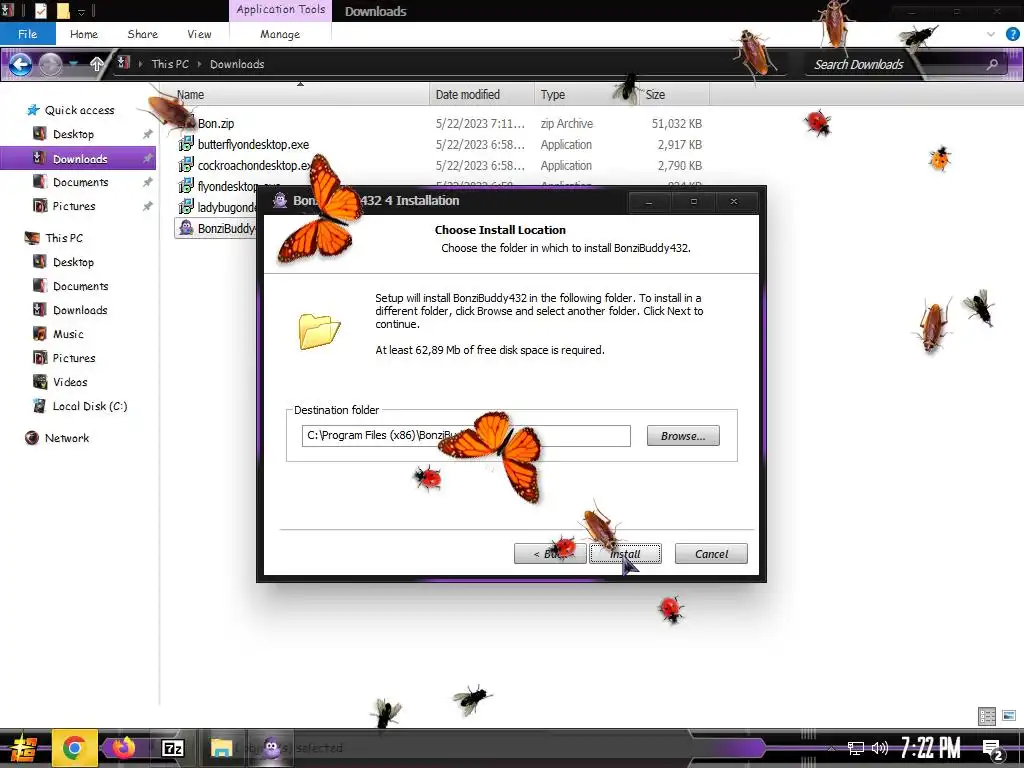Click the Back navigation arrow

tap(20, 64)
